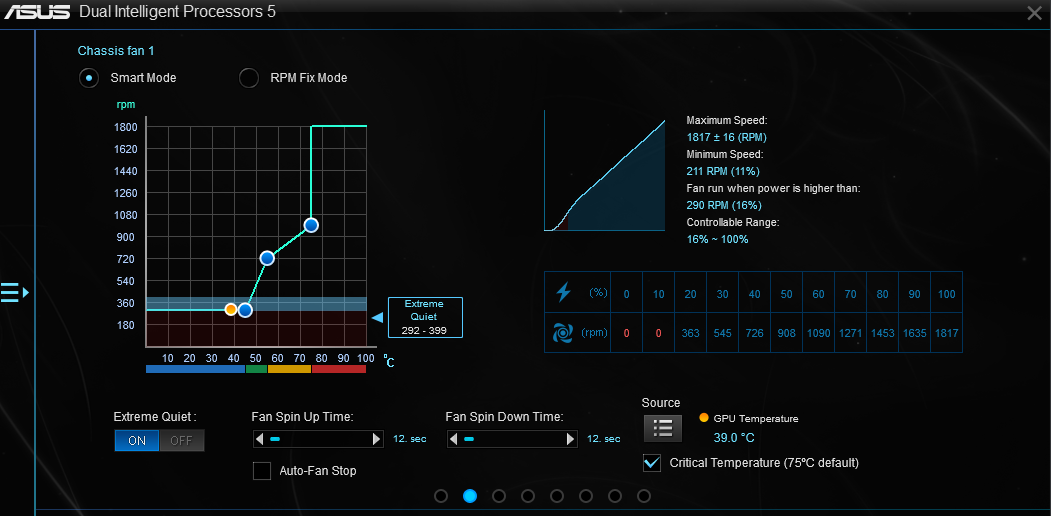Increase Fan Spin Down Time right arrow
Screen dimensions: 1051x516
[570, 439]
